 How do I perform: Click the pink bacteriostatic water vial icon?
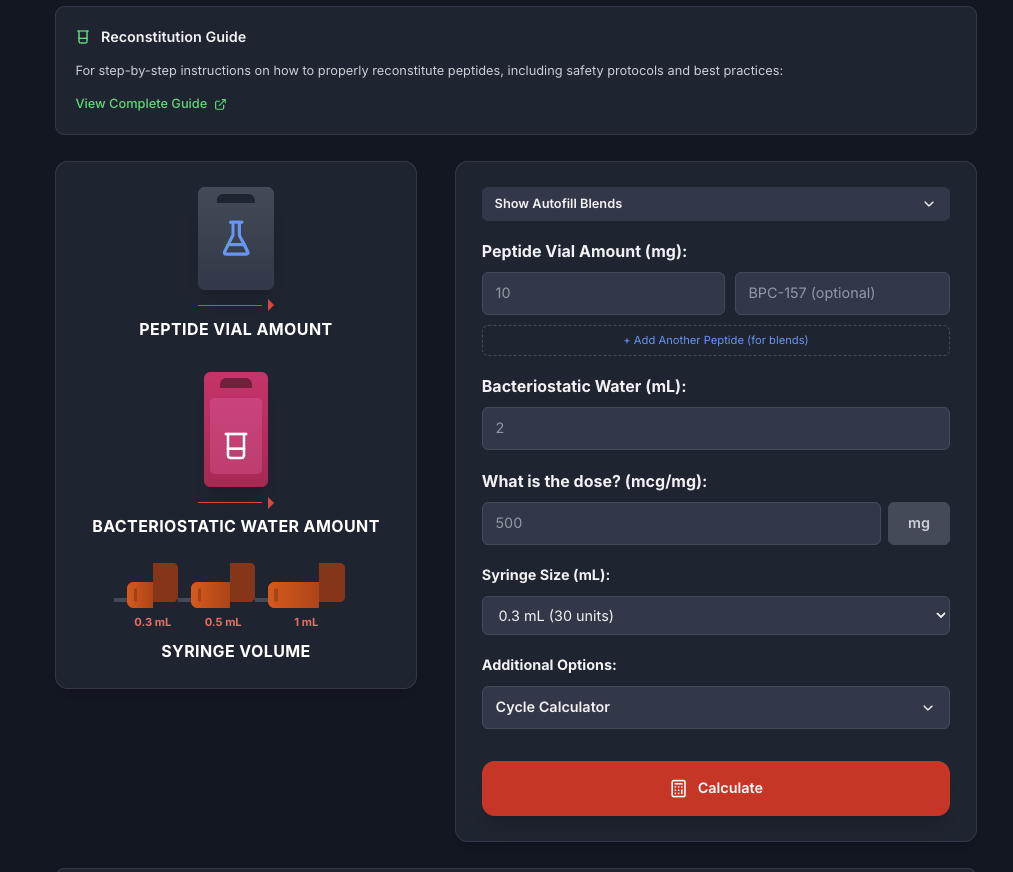click(x=236, y=430)
